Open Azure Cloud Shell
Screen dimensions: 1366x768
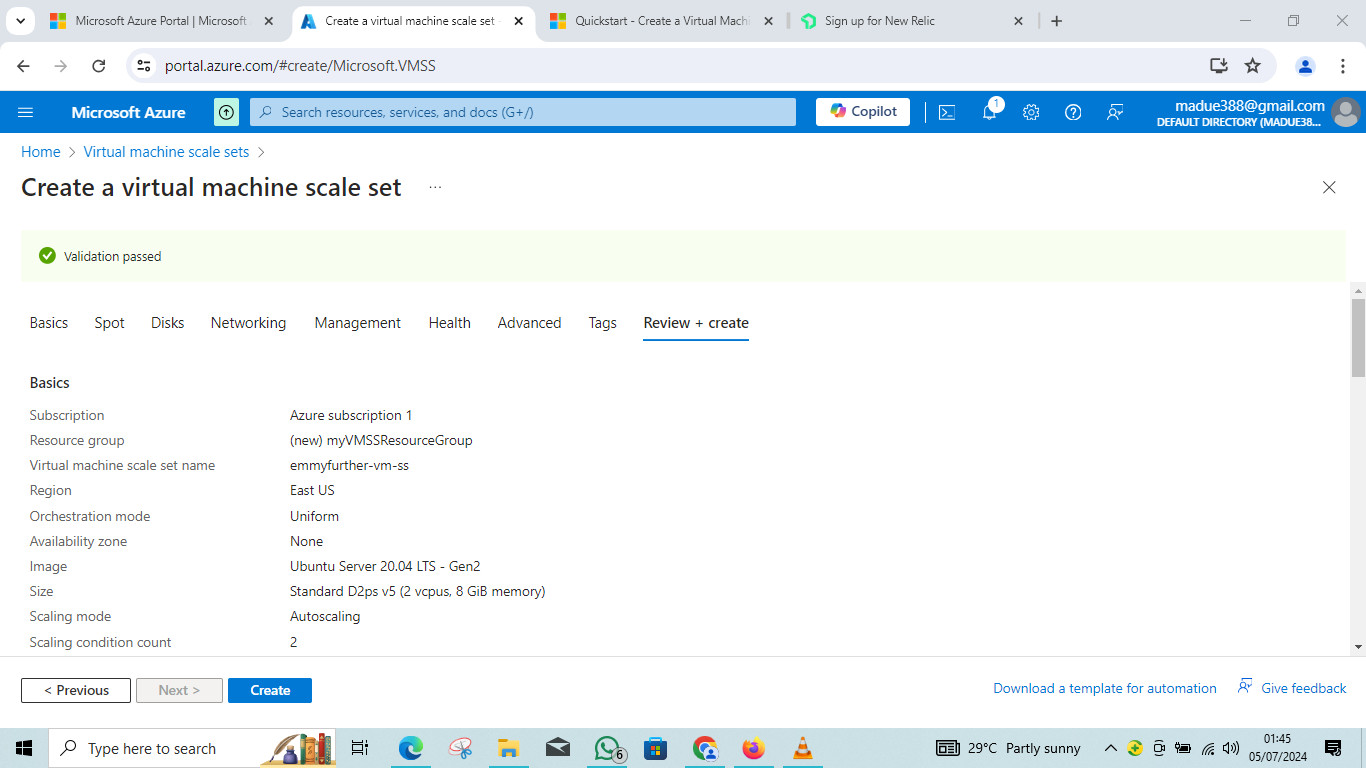[947, 112]
